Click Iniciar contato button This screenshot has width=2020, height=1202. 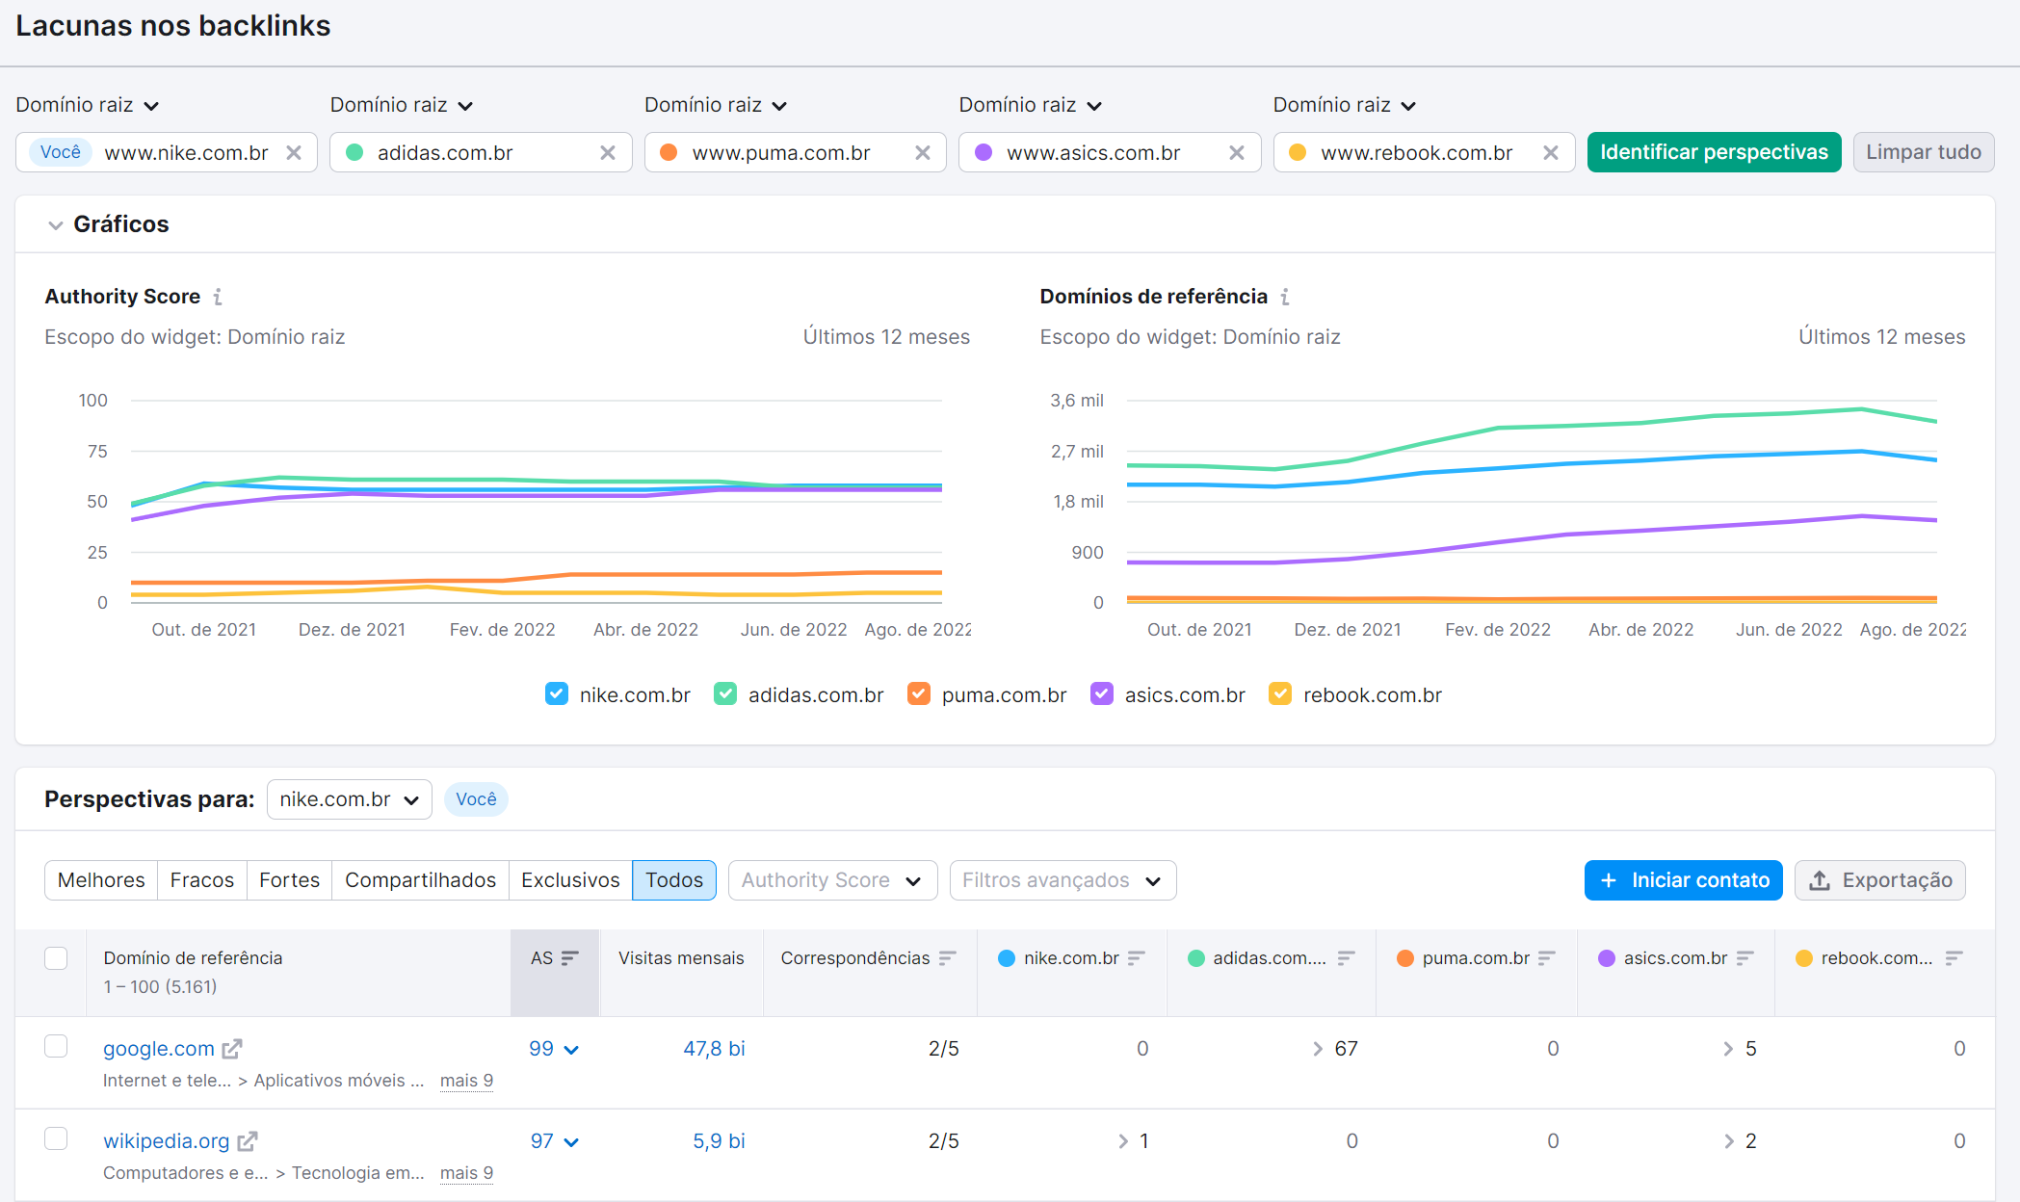click(x=1683, y=880)
